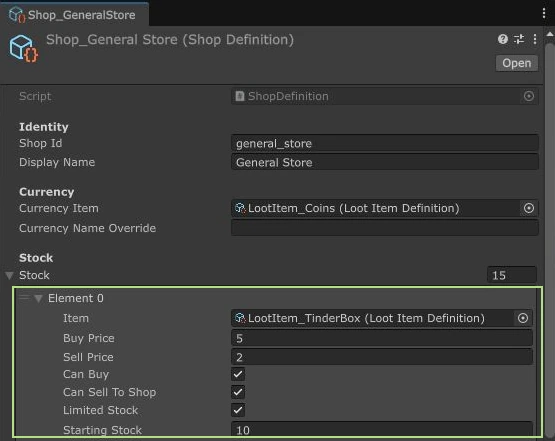555x441 pixels.
Task: Click the Buy Price field
Action: (382, 338)
